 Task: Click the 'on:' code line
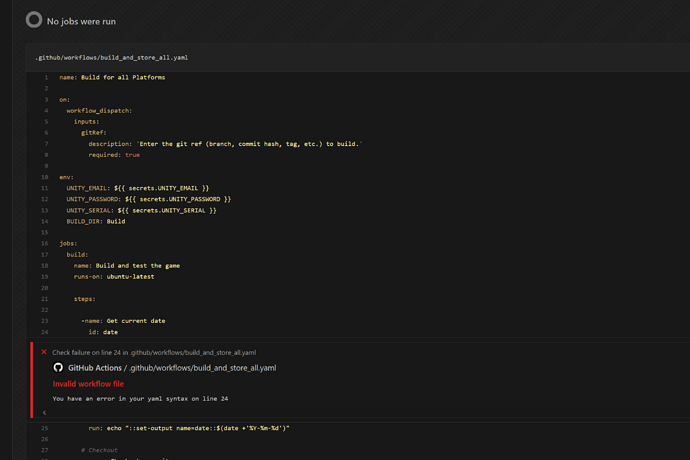click(64, 100)
